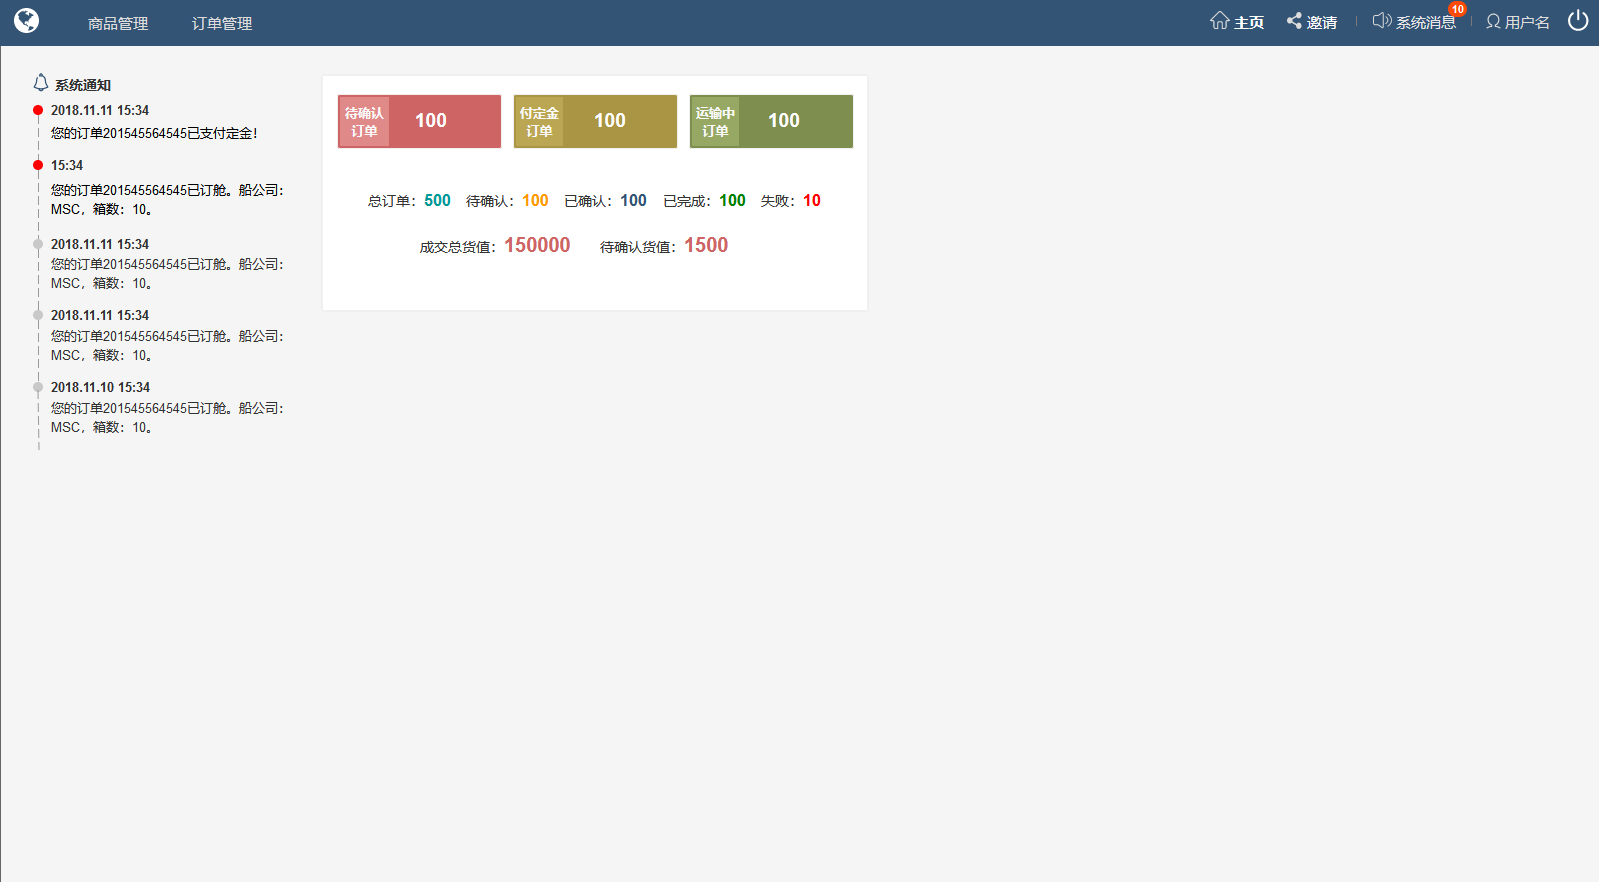Viewport: 1599px width, 882px height.
Task: Open the 用户名 account link
Action: point(1527,23)
